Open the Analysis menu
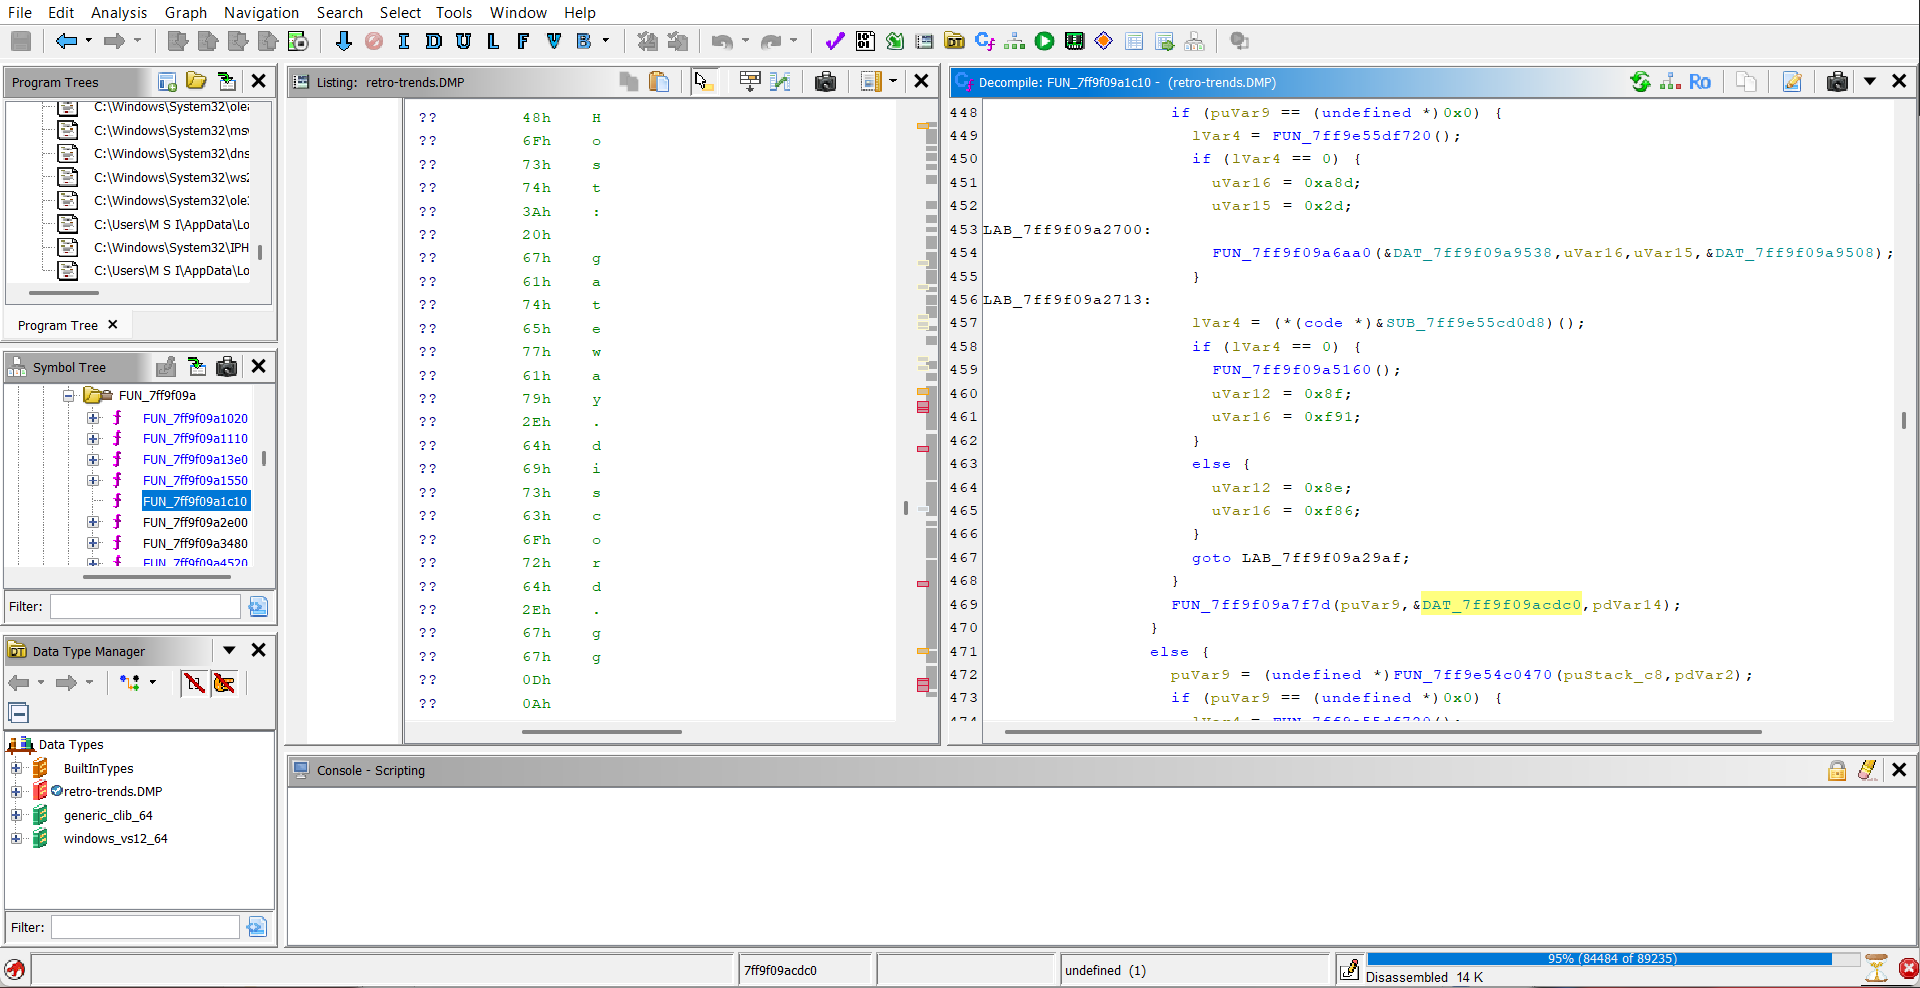 [119, 12]
